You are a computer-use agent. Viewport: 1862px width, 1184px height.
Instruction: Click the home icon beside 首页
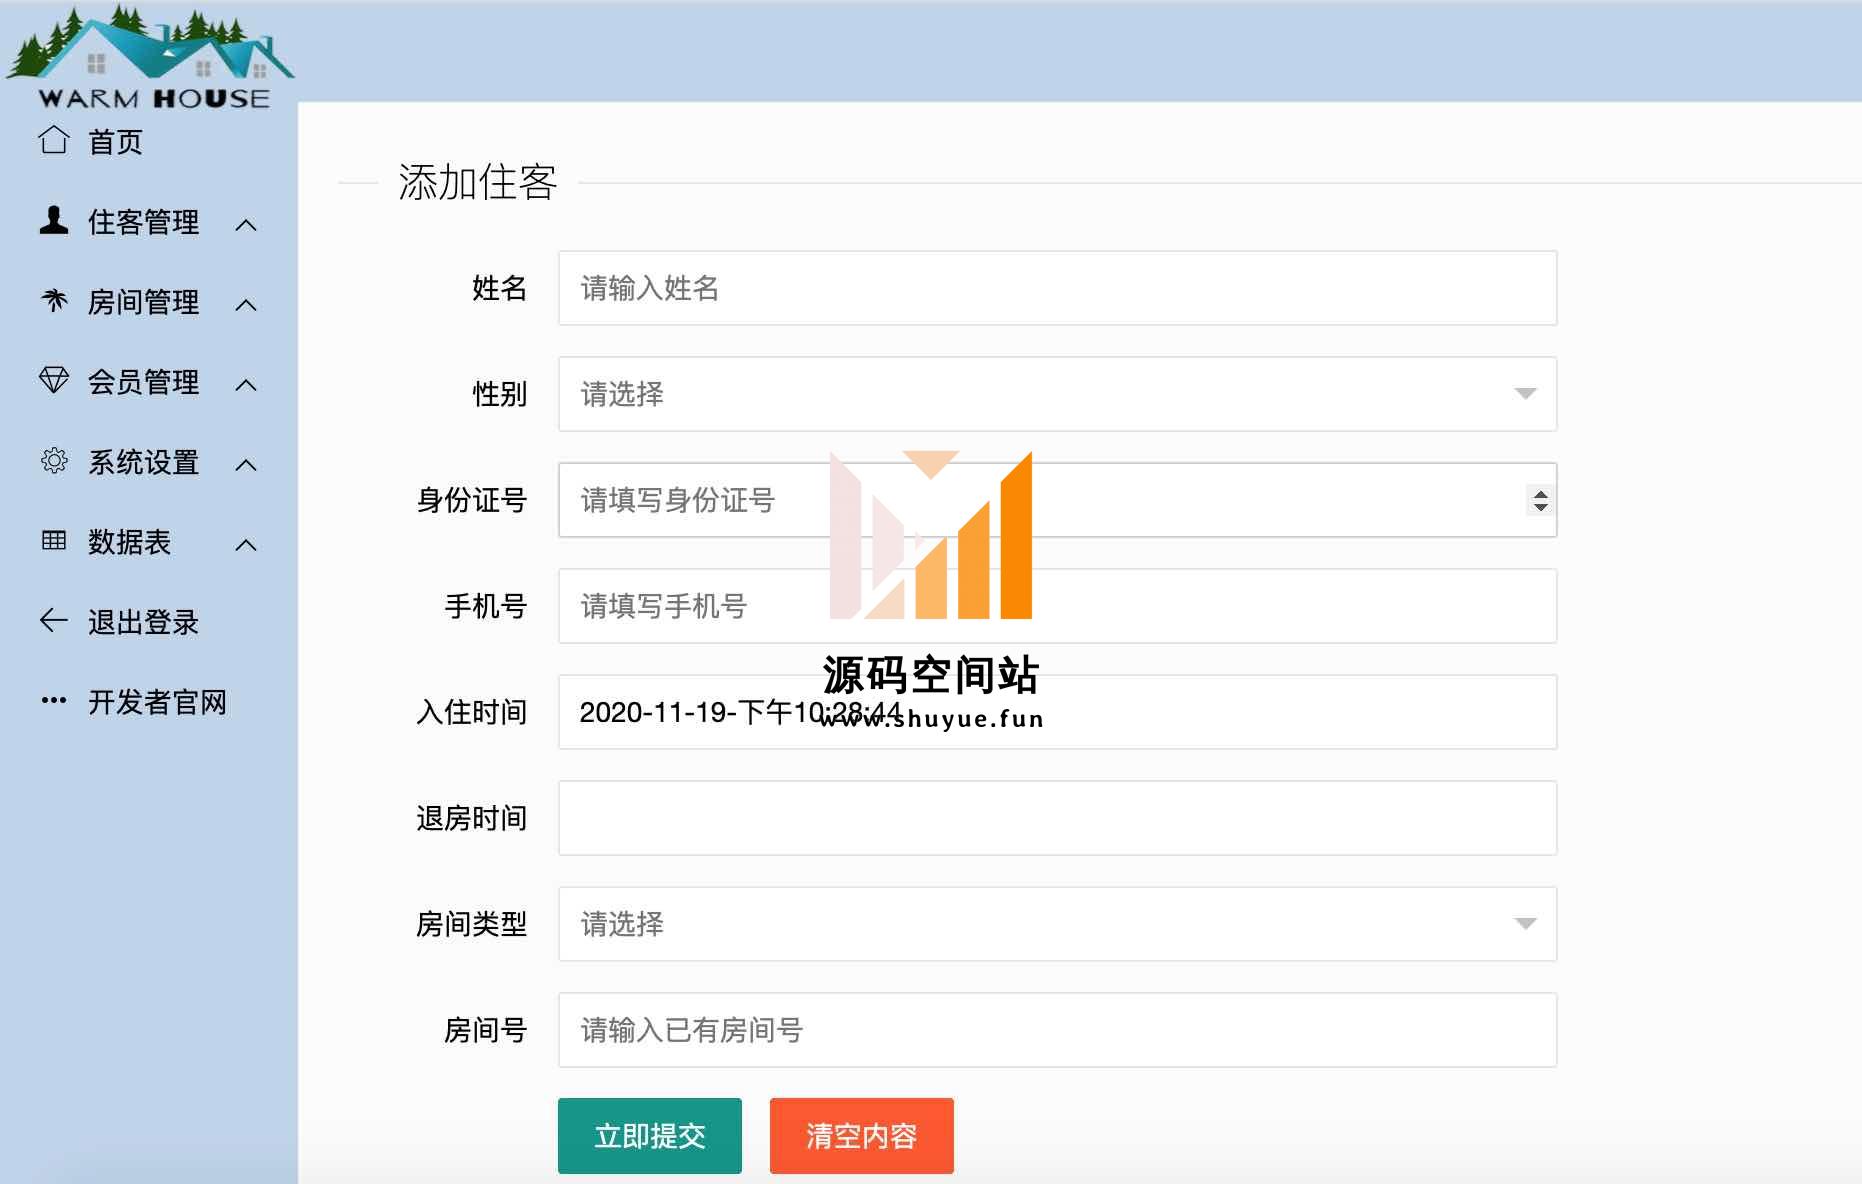click(54, 140)
